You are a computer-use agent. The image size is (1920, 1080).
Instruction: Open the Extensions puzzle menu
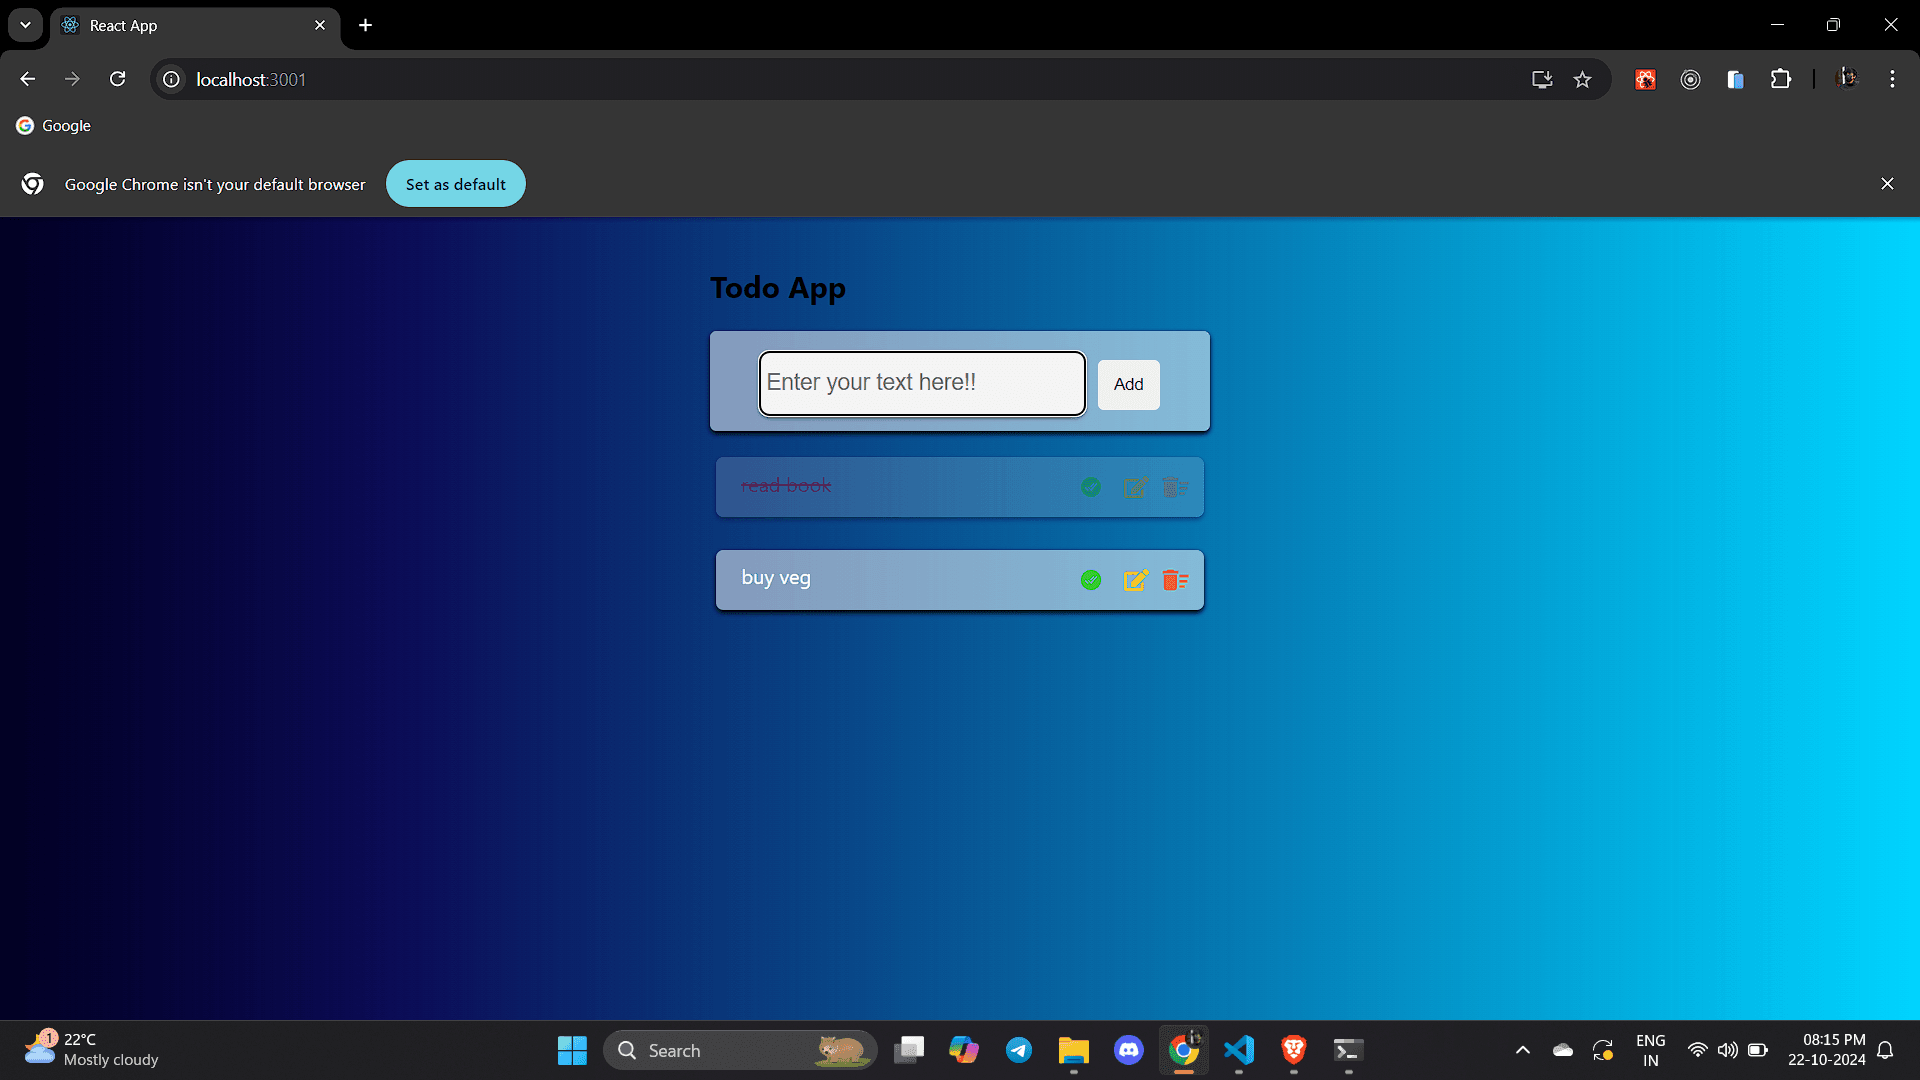pyautogui.click(x=1781, y=79)
